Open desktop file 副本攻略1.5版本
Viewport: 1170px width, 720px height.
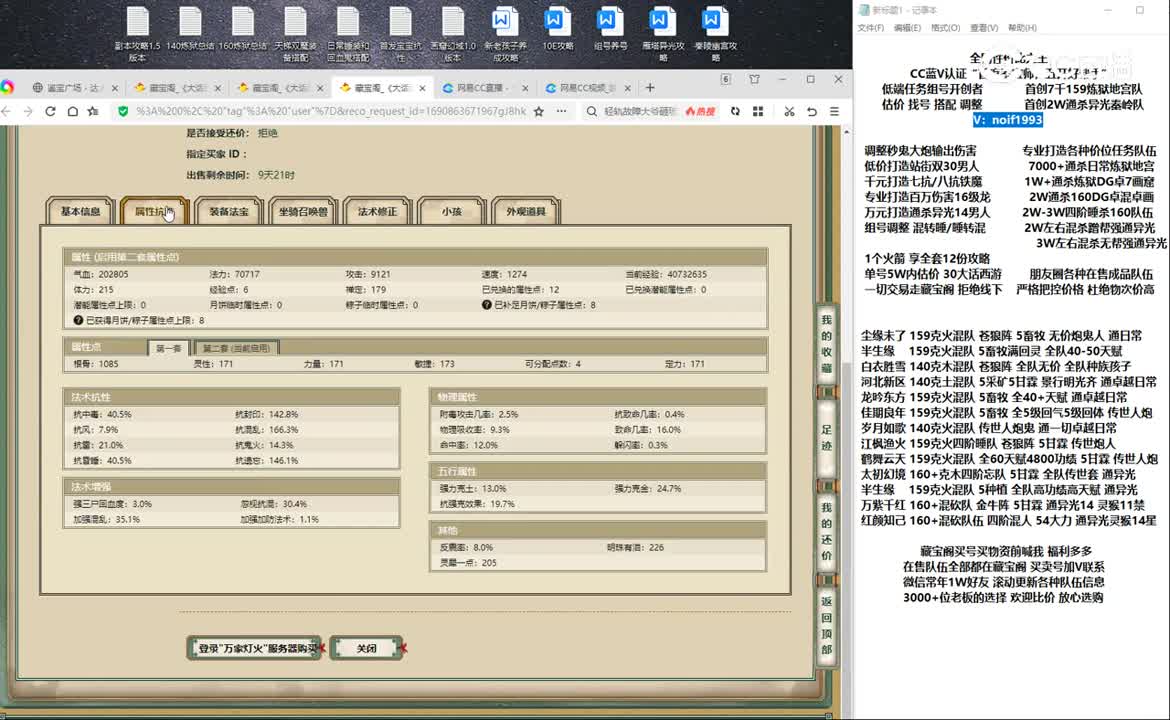(137, 33)
